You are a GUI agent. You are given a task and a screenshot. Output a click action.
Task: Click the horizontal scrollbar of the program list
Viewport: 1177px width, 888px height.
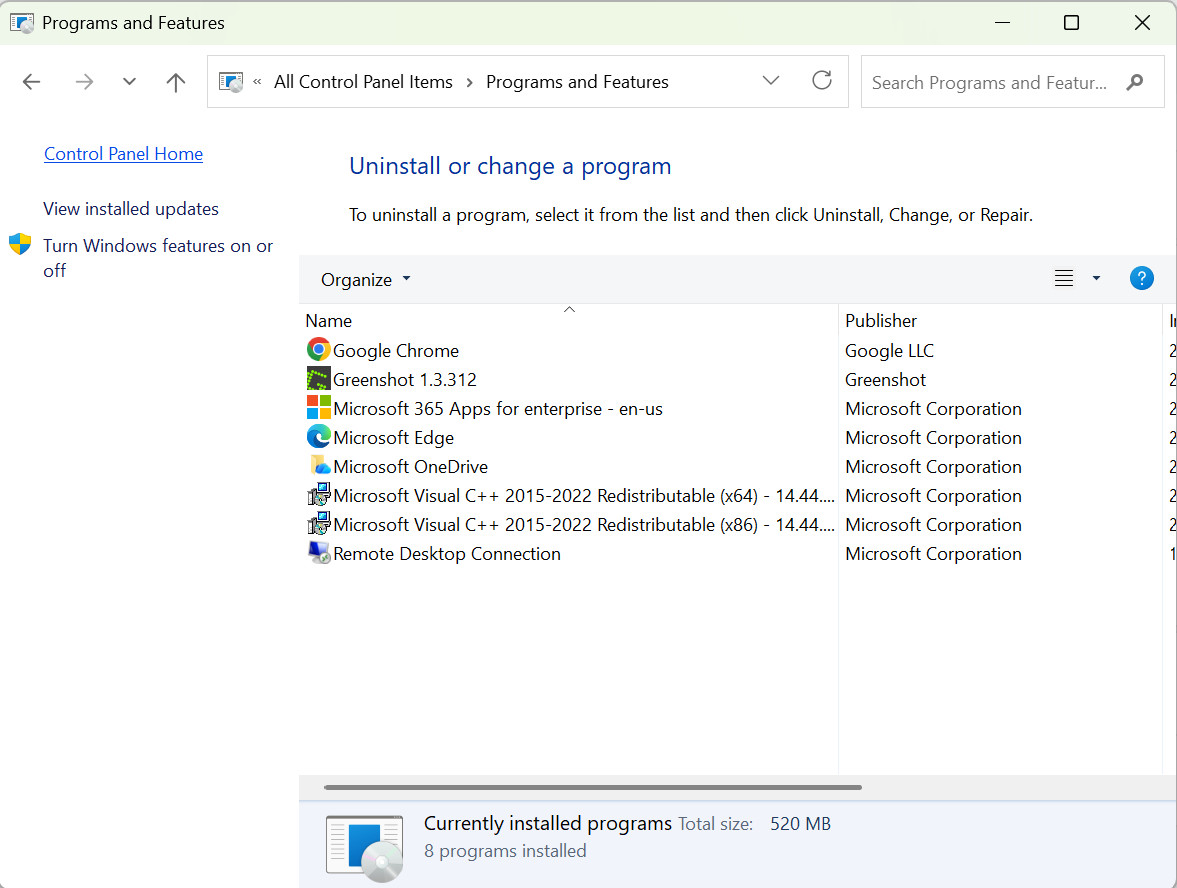click(592, 787)
